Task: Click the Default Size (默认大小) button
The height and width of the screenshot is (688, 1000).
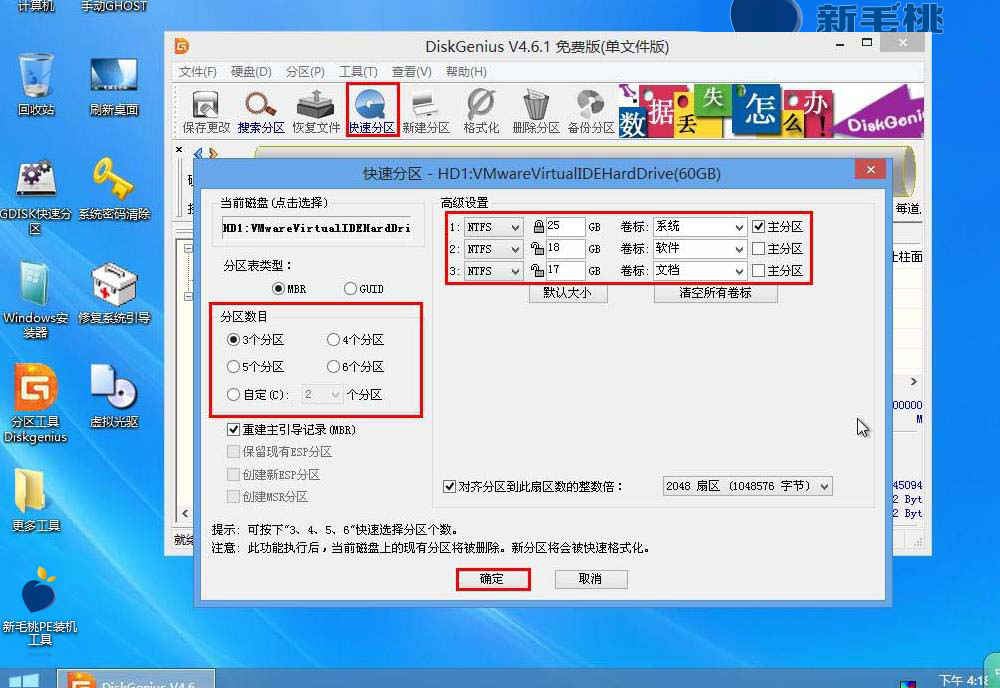Action: 568,293
